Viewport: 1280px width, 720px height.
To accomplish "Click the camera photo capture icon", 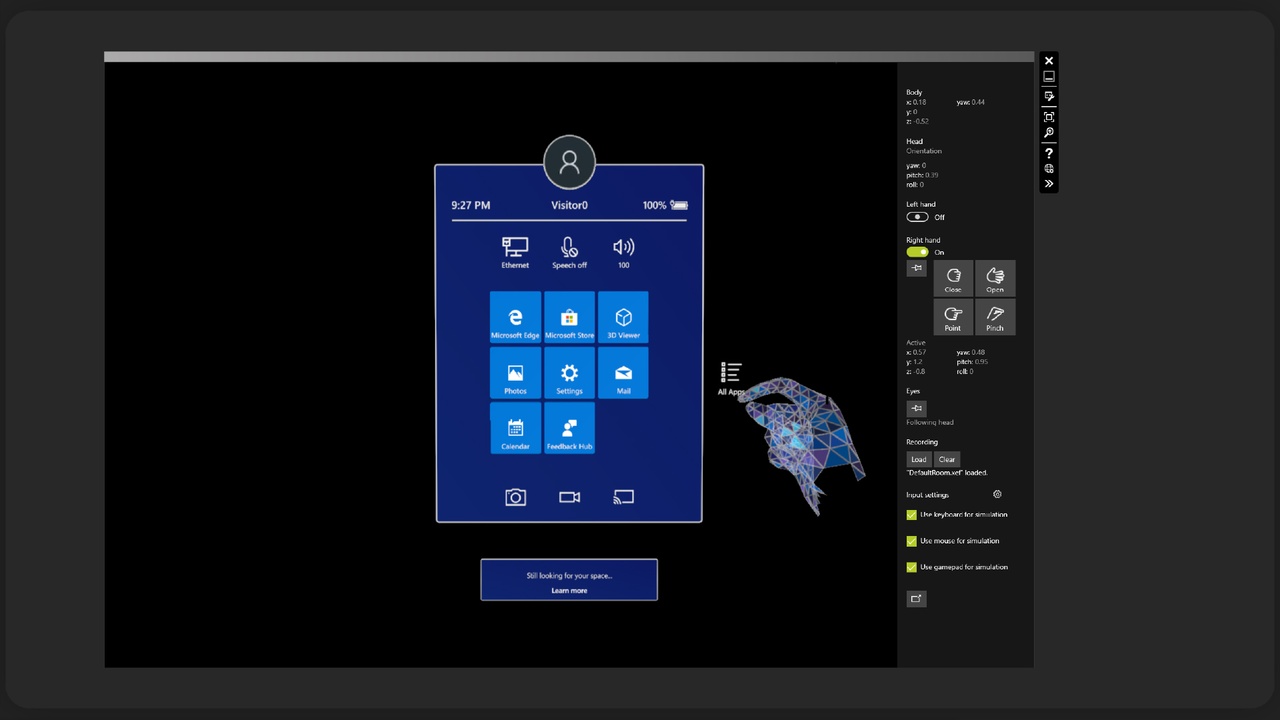I will click(515, 497).
